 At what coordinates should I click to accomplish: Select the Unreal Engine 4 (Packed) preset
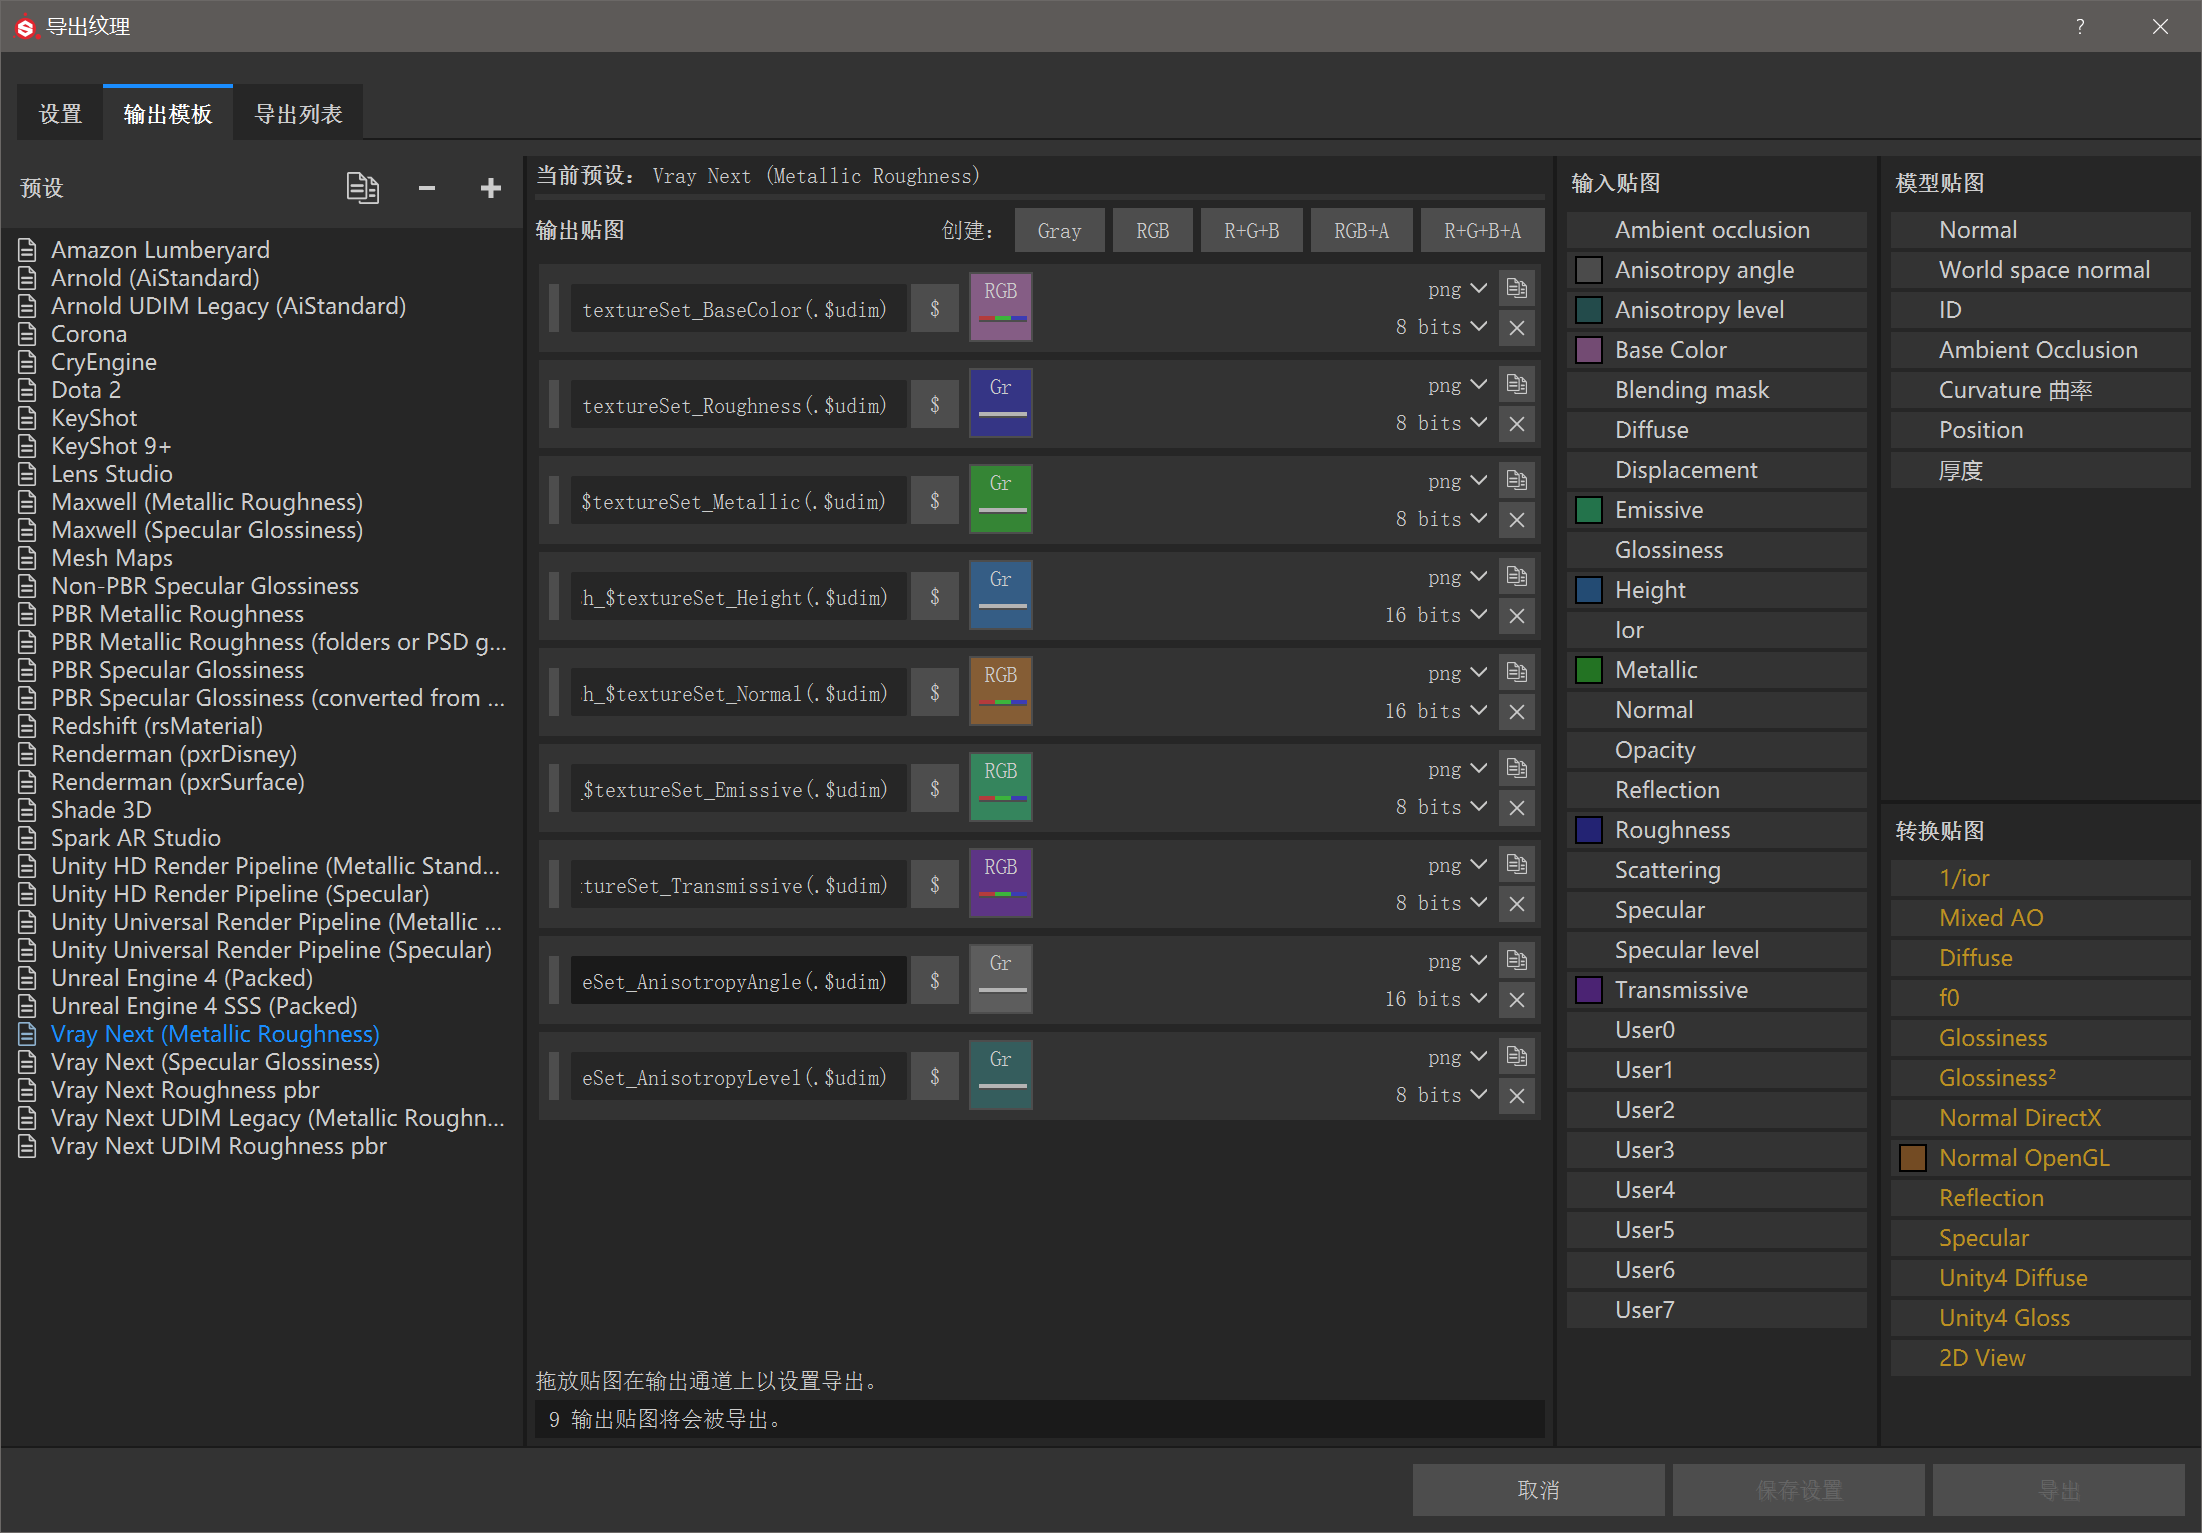[x=182, y=978]
